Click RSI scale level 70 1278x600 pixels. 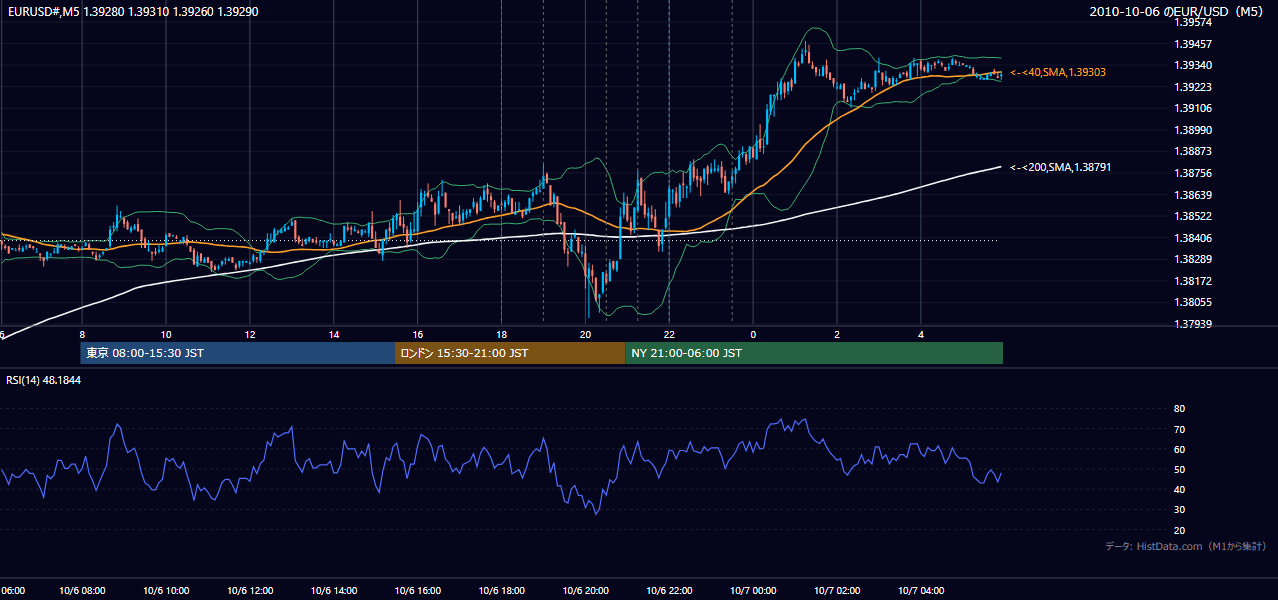[1179, 429]
